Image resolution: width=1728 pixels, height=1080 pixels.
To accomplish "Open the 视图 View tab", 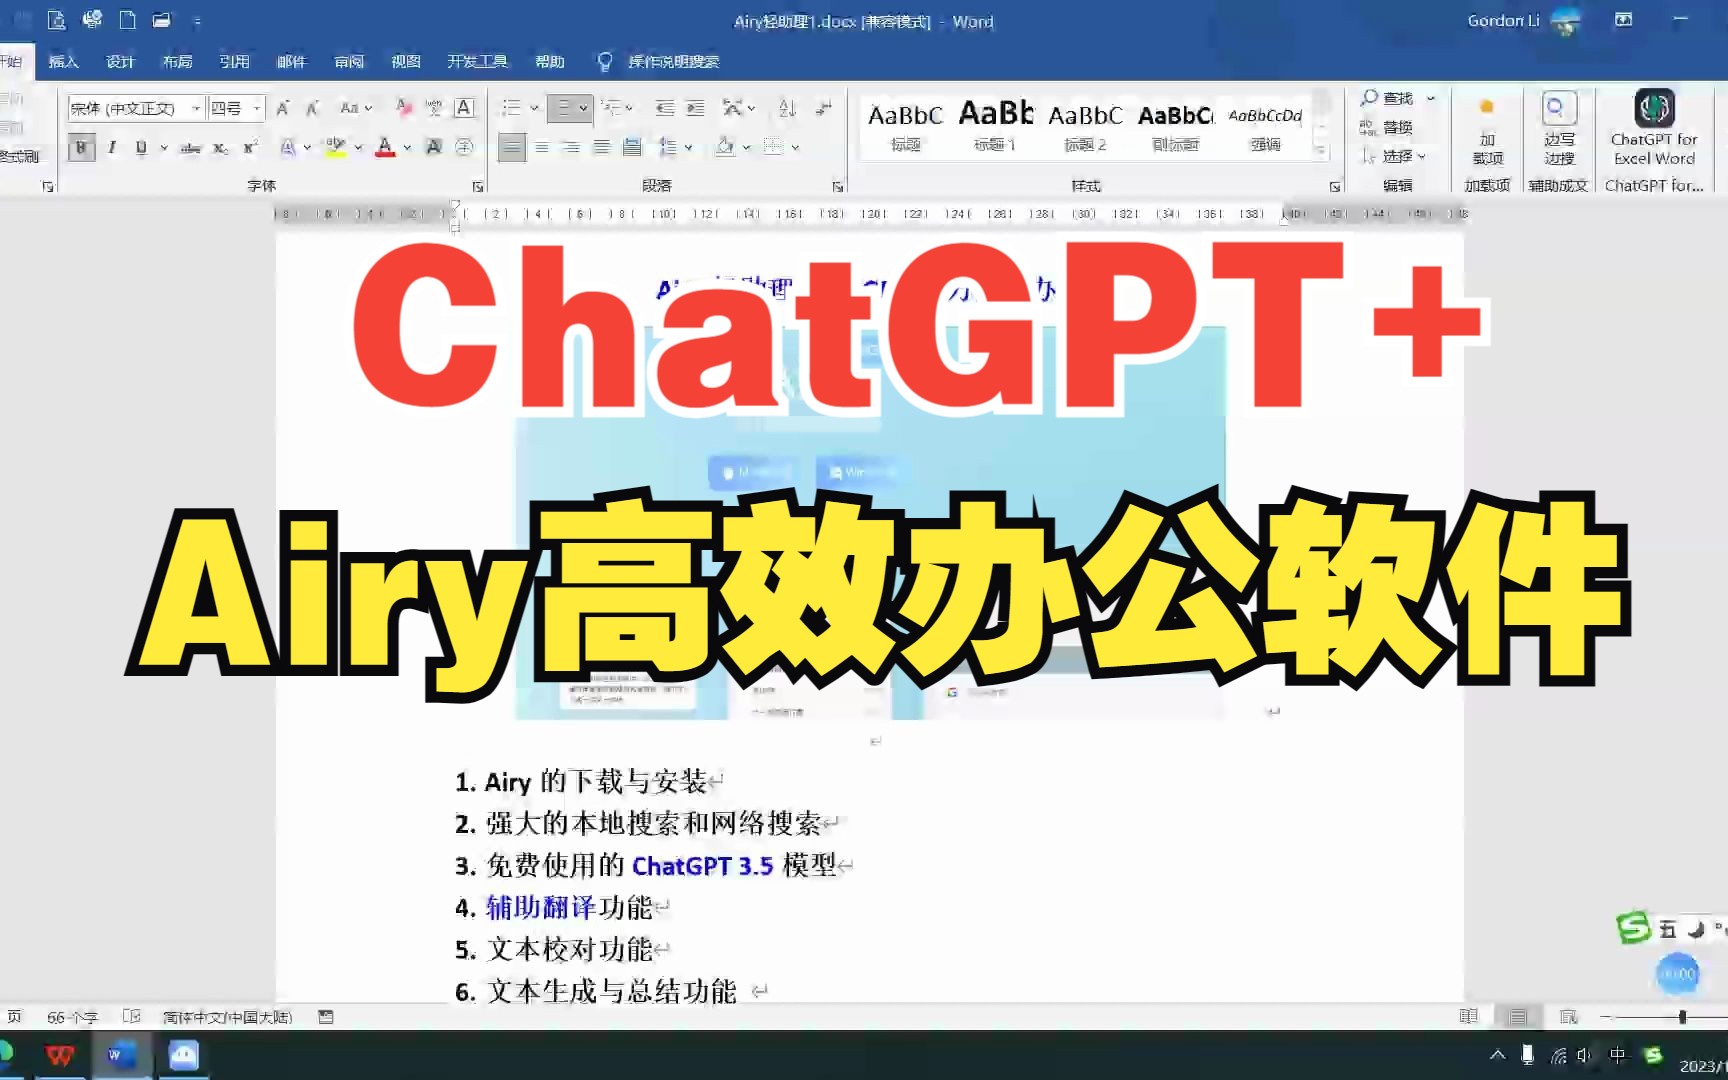I will (x=405, y=61).
